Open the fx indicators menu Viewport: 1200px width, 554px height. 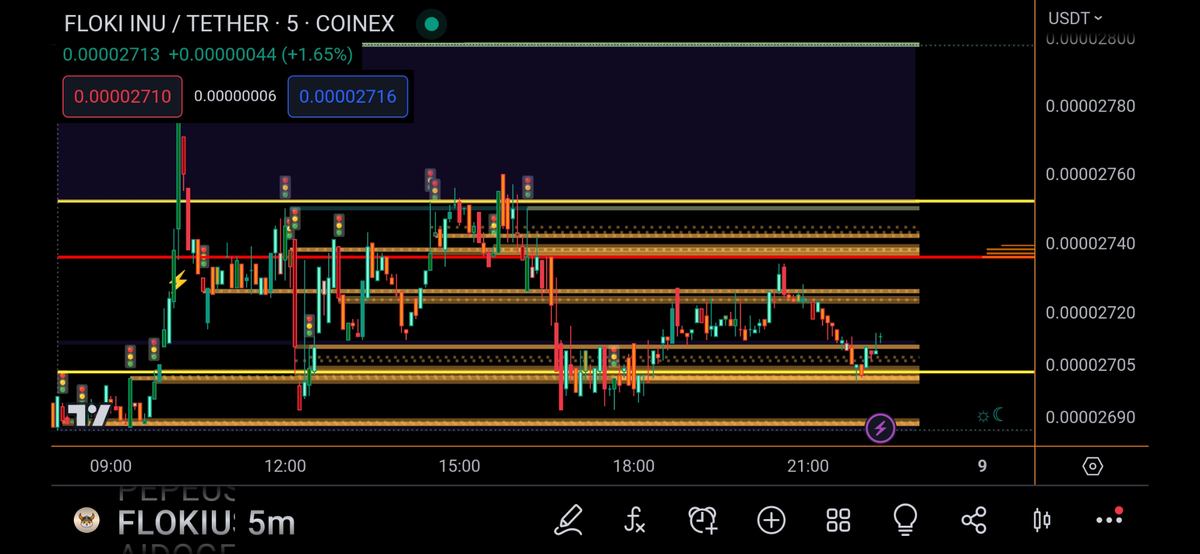point(635,519)
